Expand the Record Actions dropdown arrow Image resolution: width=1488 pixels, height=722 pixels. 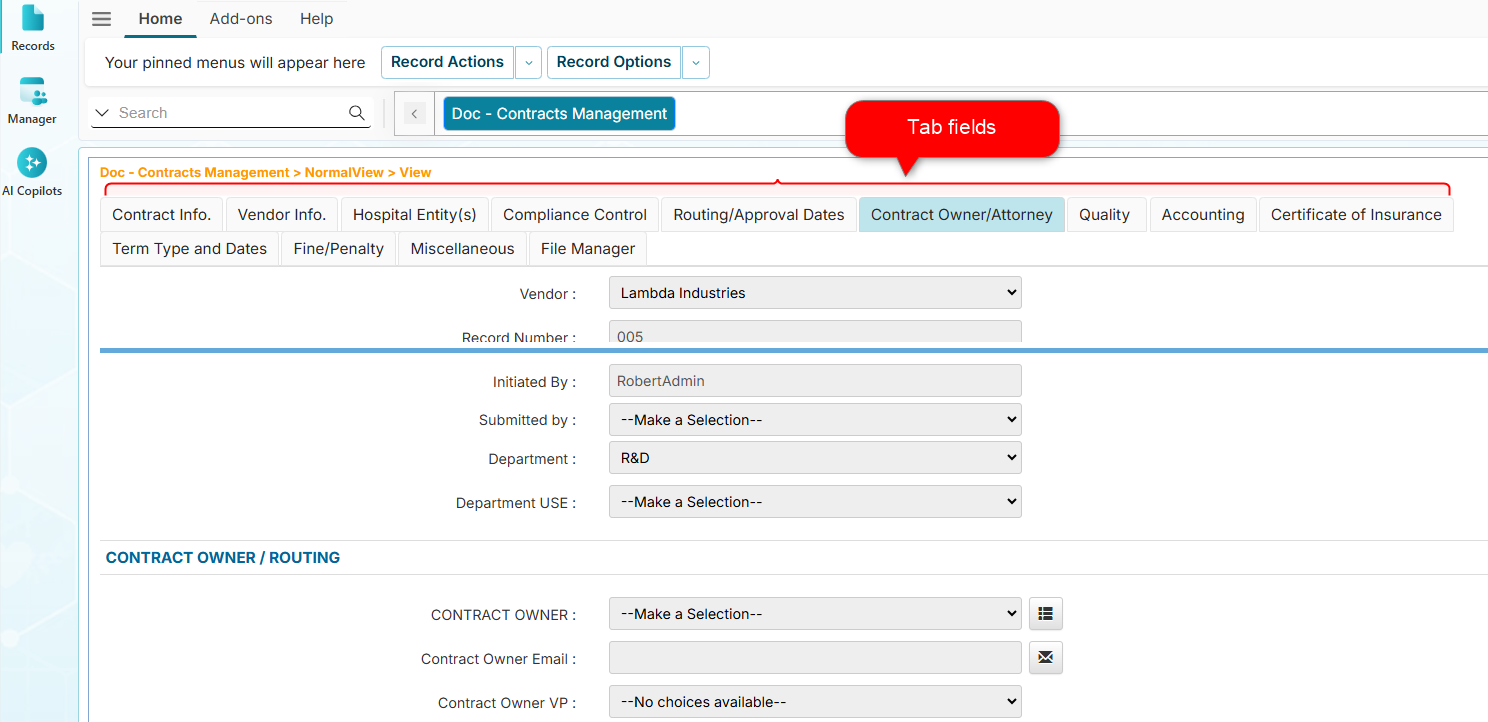click(529, 62)
